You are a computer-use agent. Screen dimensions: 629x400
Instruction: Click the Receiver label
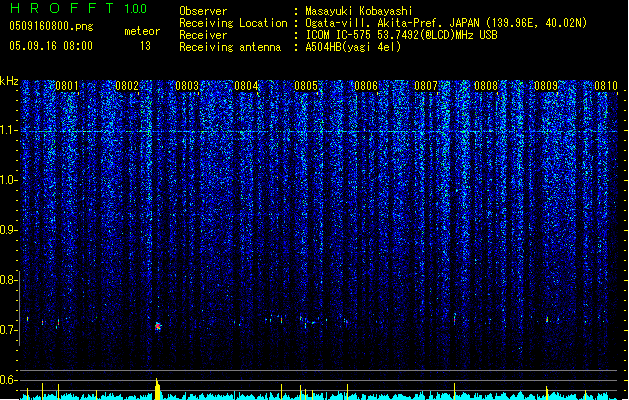(203, 35)
